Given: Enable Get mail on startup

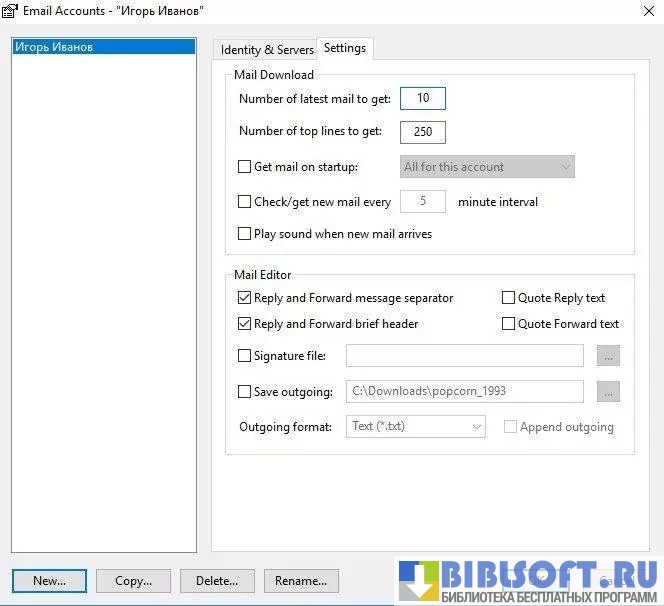Looking at the screenshot, I should 245,167.
